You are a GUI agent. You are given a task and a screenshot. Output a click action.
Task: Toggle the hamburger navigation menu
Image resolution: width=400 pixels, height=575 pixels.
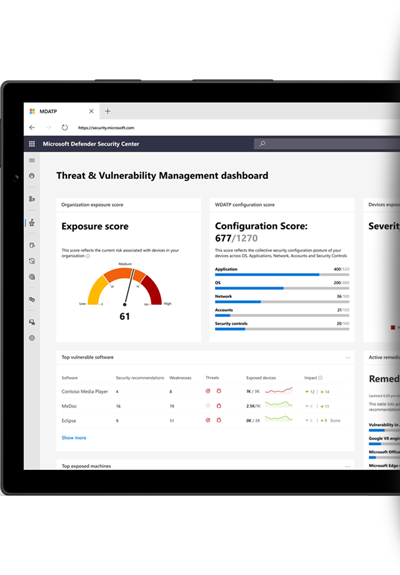tap(32, 160)
